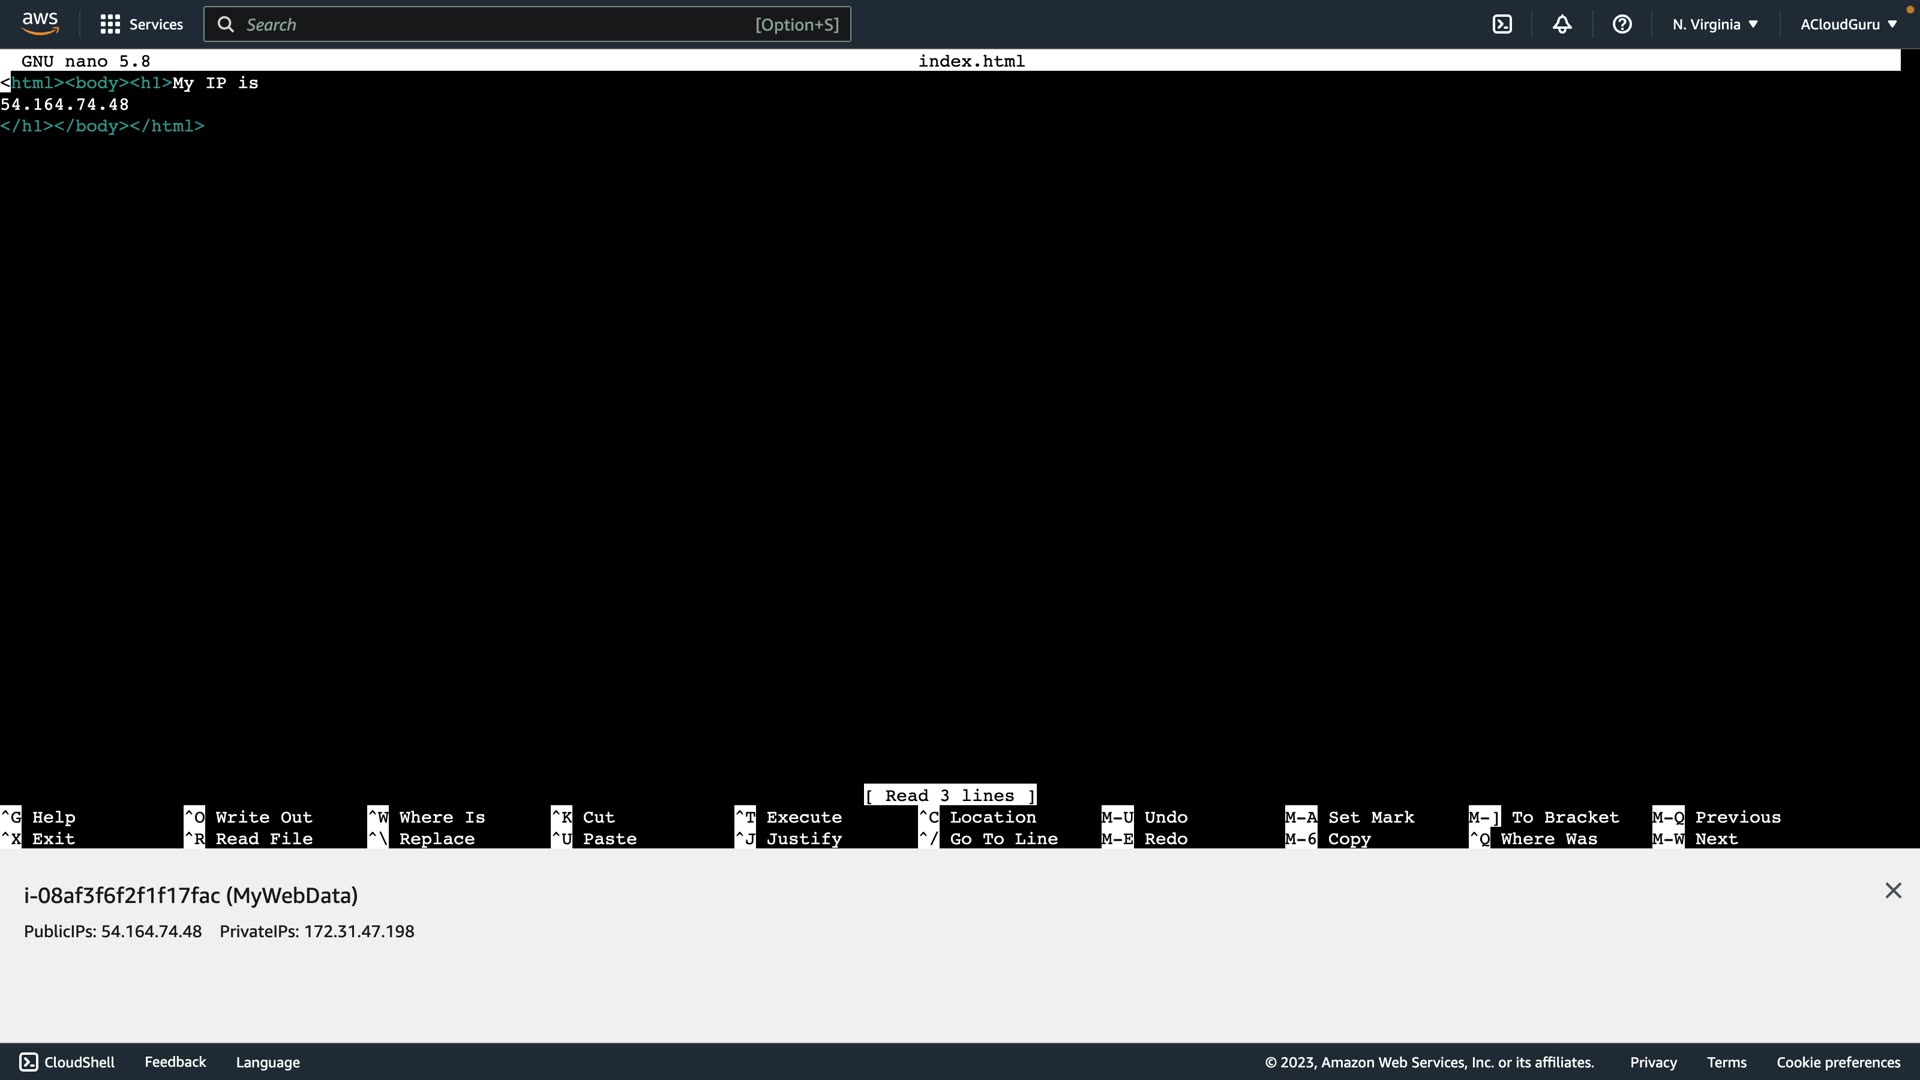Image resolution: width=1920 pixels, height=1080 pixels.
Task: Click the closing html tag line
Action: [x=102, y=127]
